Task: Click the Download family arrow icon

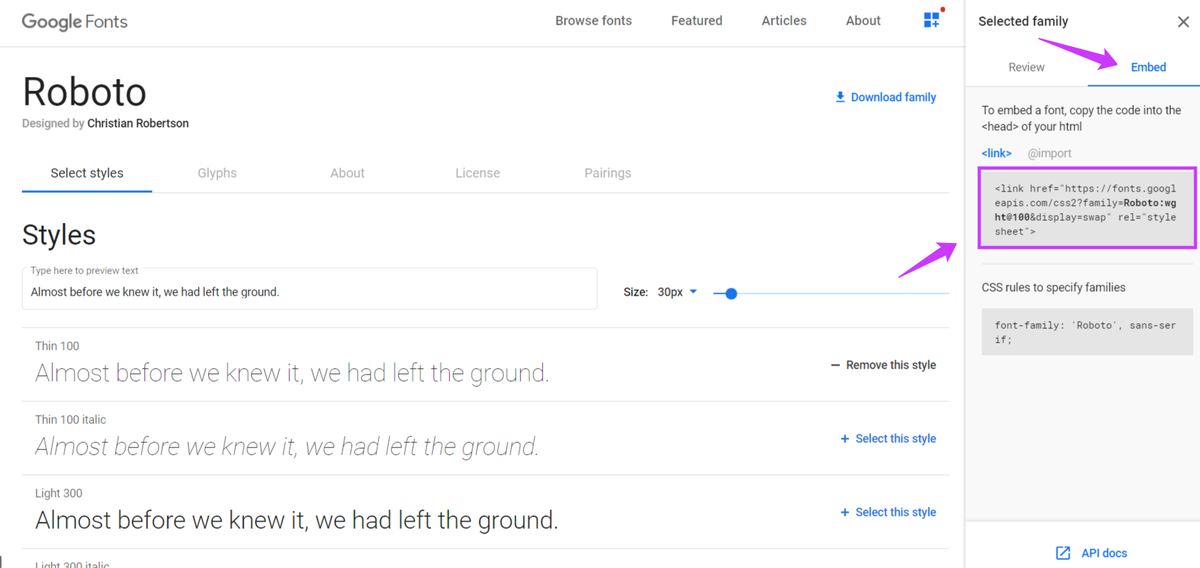Action: (840, 97)
